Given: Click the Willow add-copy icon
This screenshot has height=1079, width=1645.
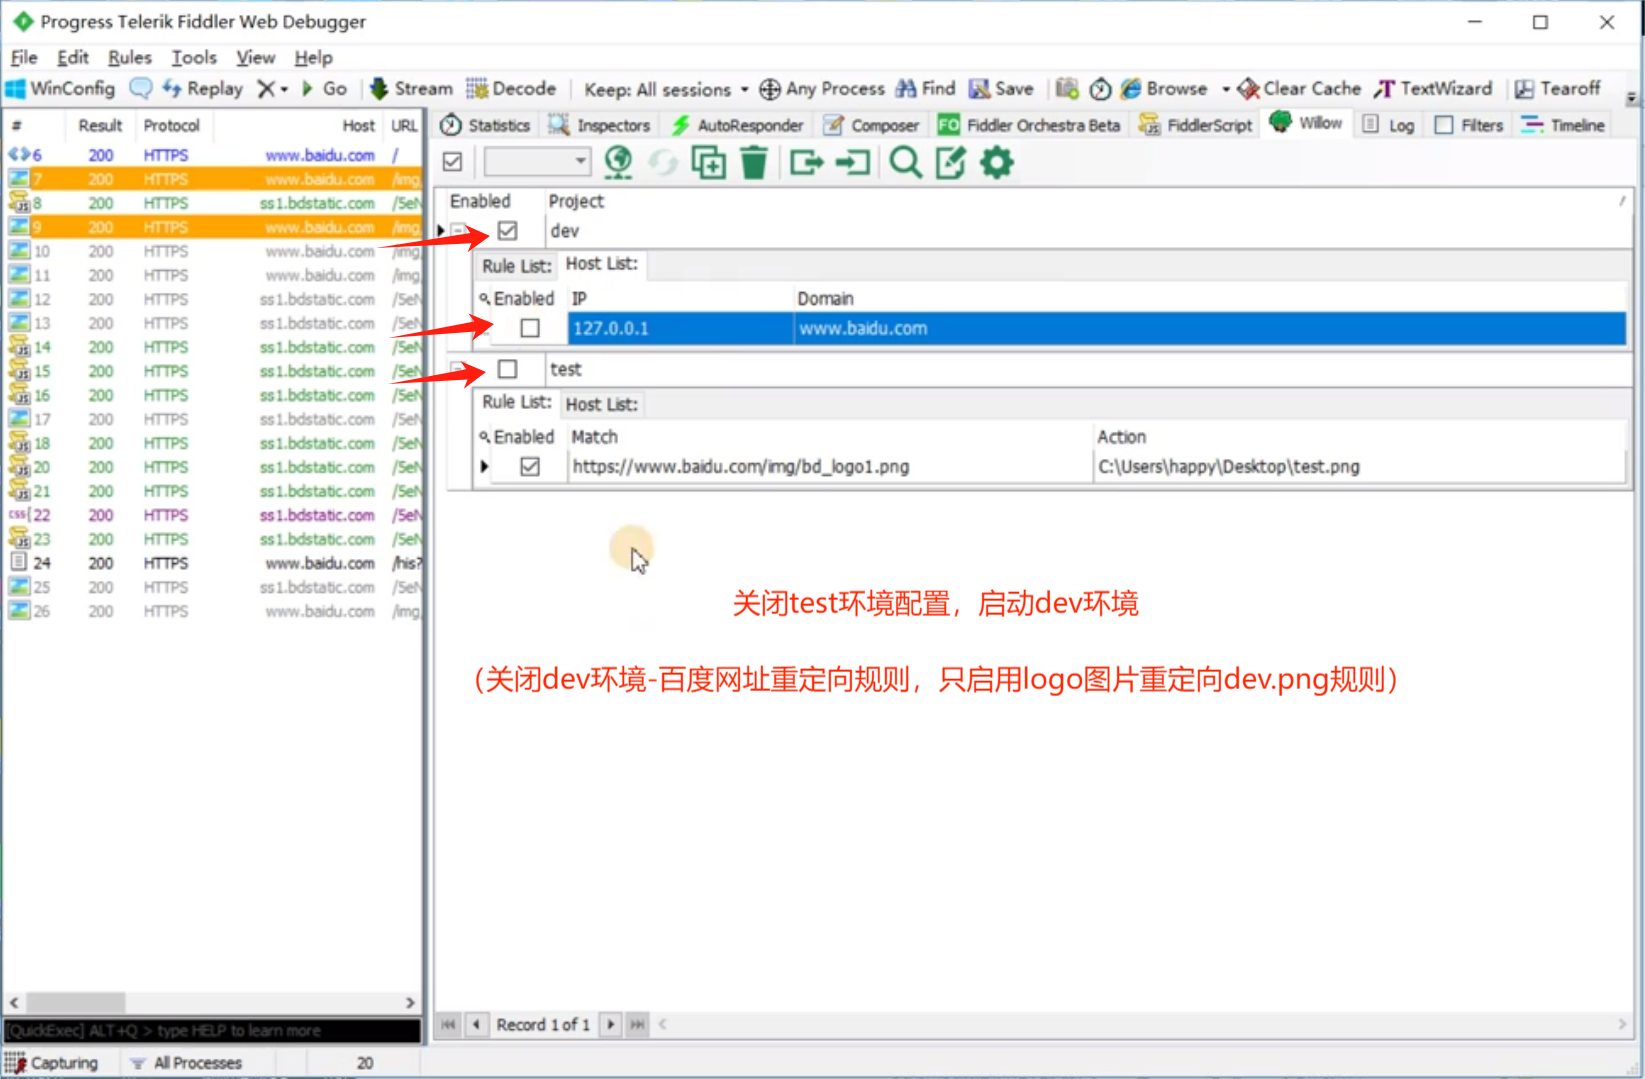Looking at the screenshot, I should [x=709, y=162].
